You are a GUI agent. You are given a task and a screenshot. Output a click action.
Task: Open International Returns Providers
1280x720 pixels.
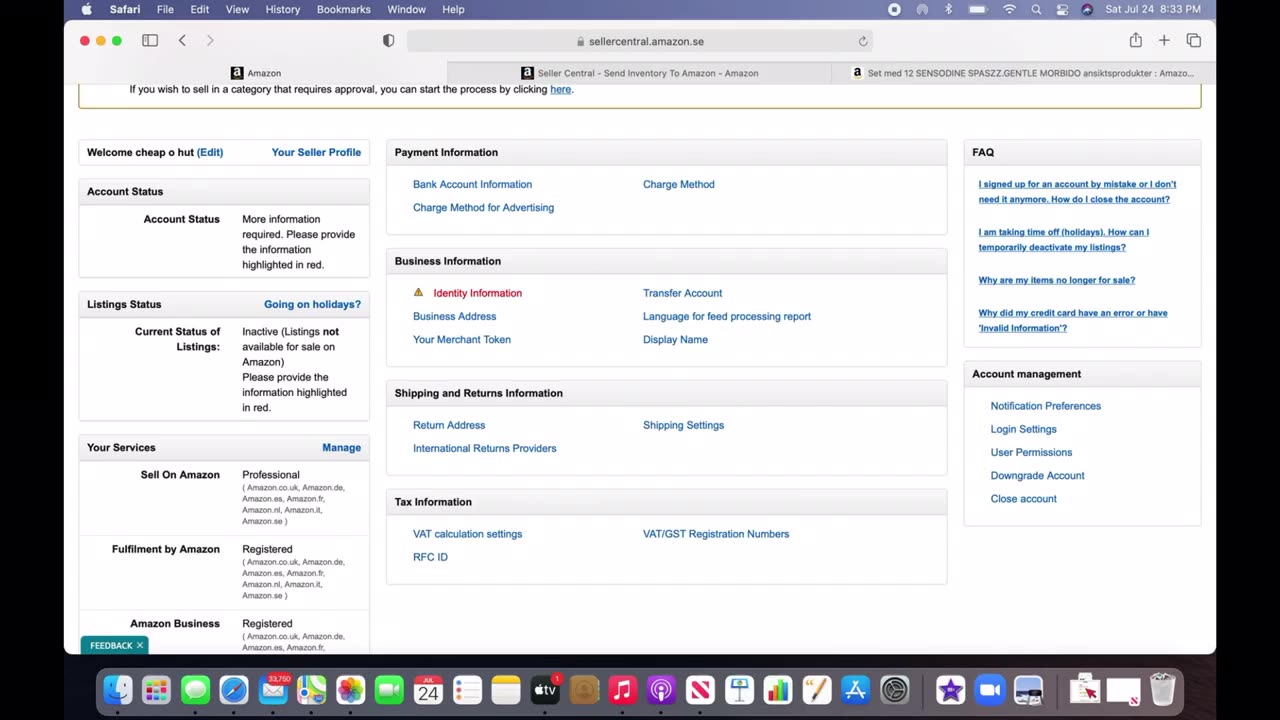[x=485, y=448]
